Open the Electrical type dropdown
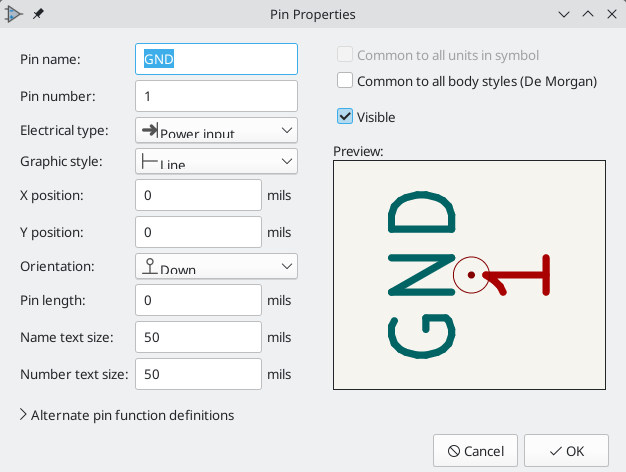626x472 pixels. pos(216,130)
